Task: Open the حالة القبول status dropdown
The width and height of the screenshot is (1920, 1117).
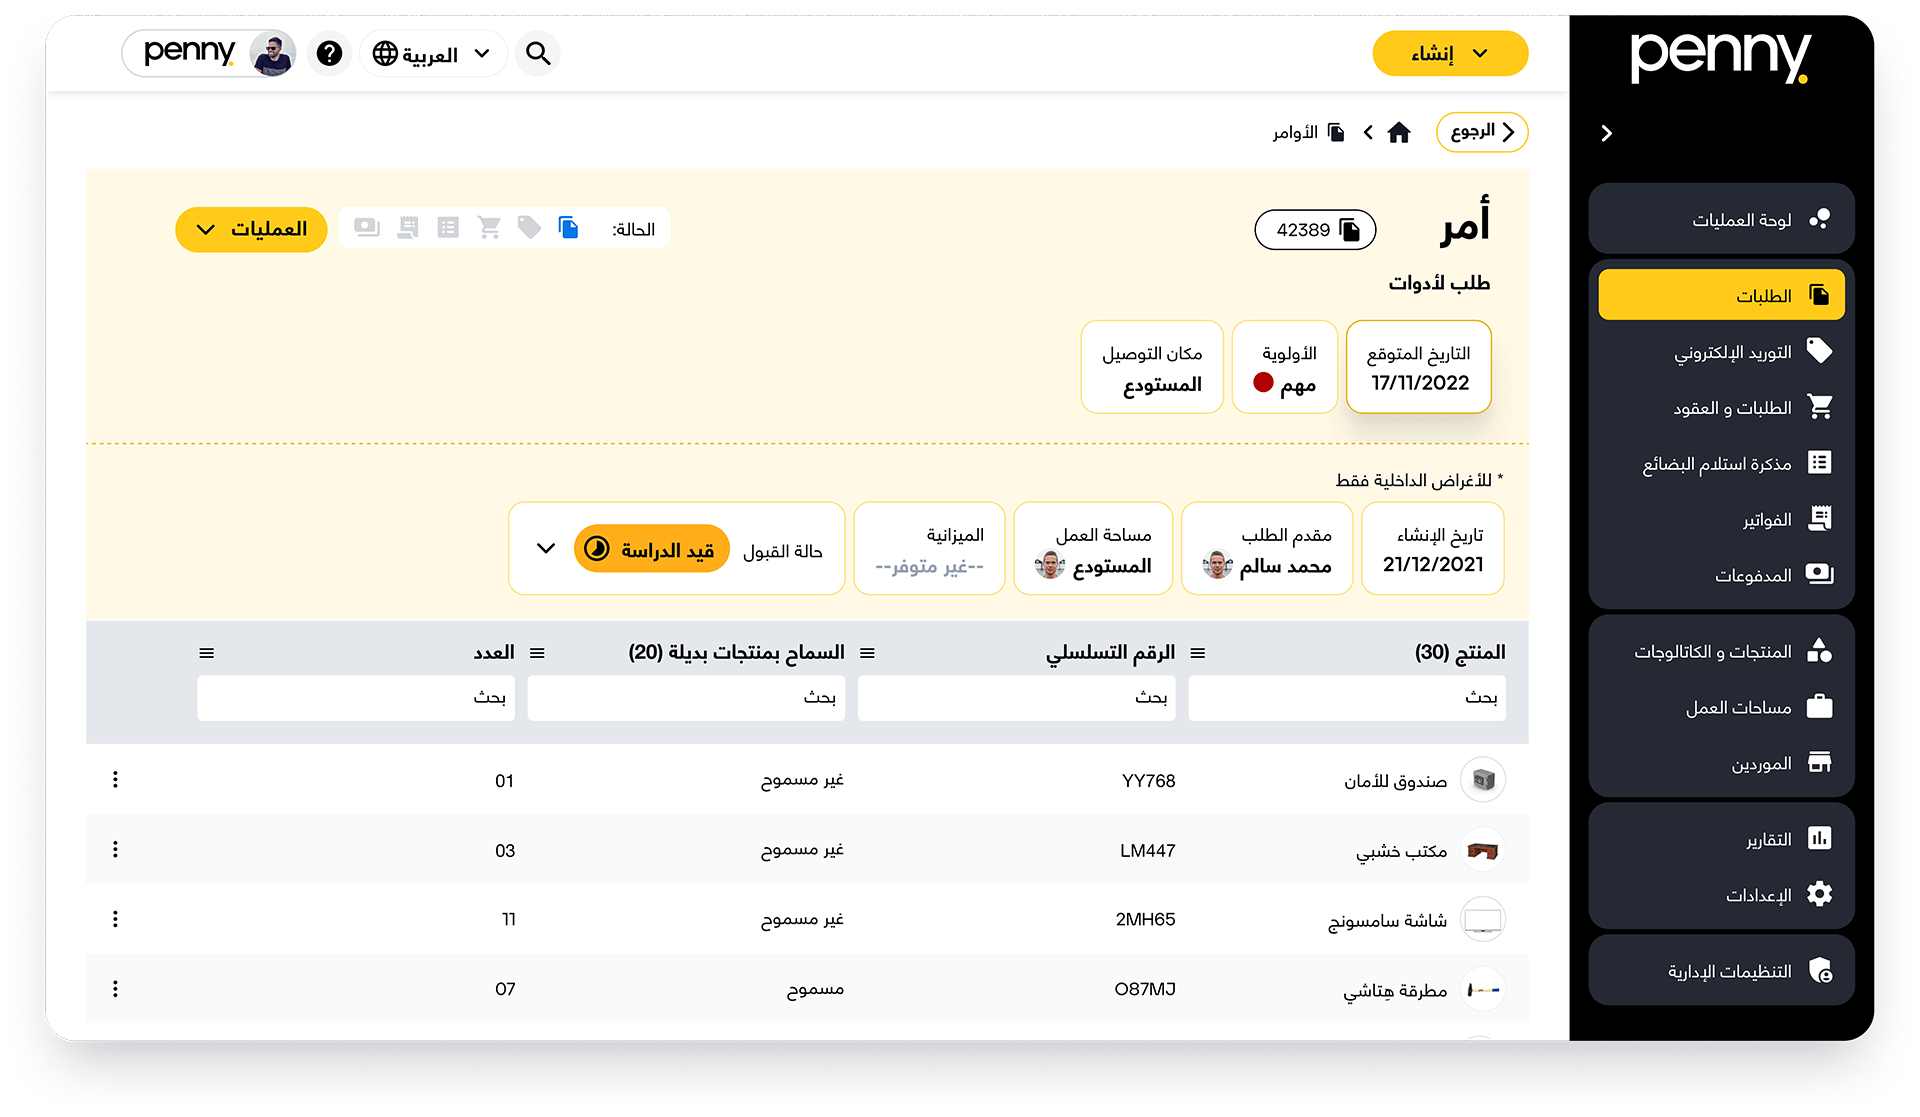Action: click(x=546, y=549)
